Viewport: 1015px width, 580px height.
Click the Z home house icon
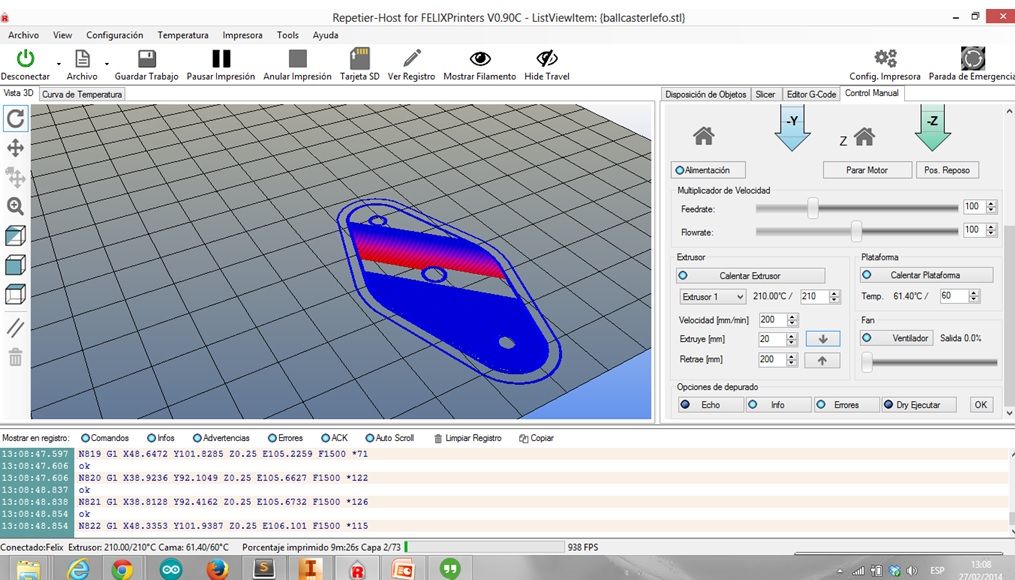pos(864,137)
